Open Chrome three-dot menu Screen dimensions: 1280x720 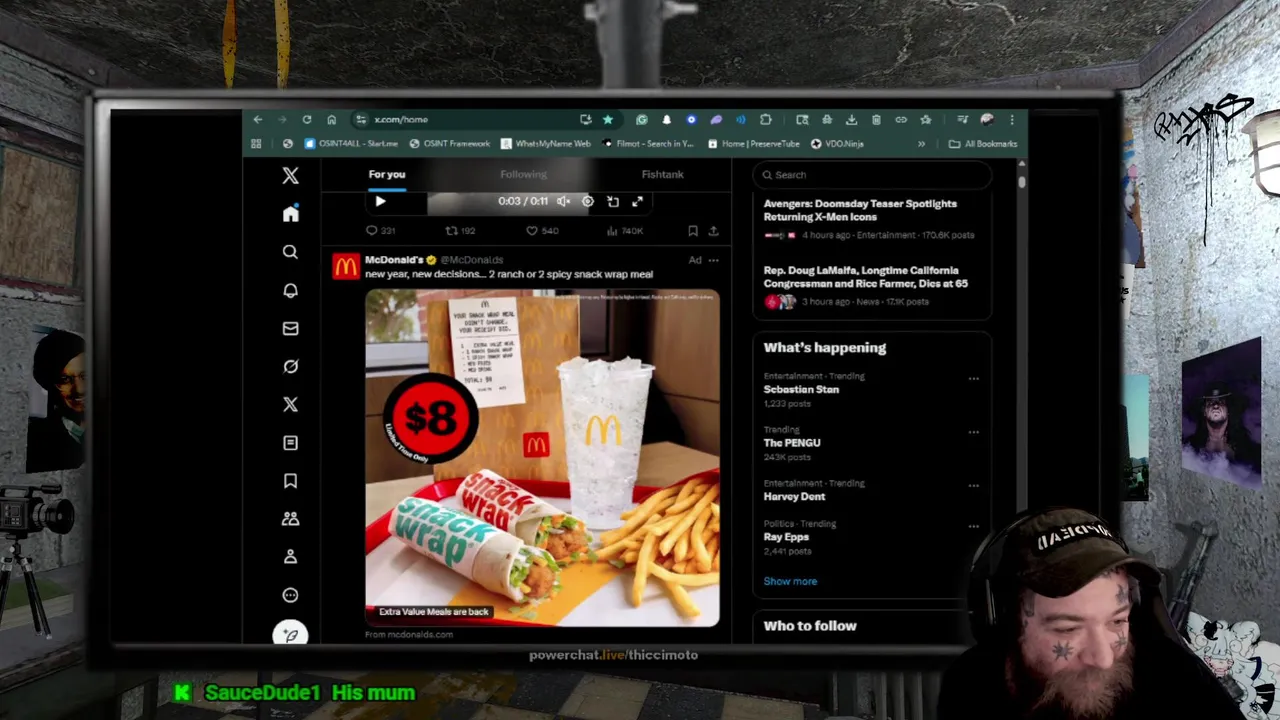[x=1011, y=119]
